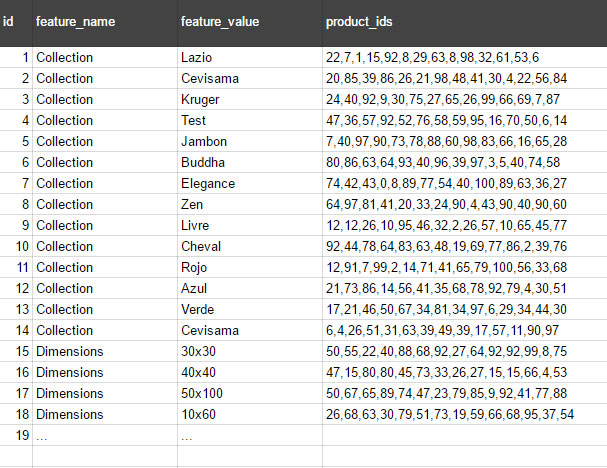
Task: Select row 16 Dimensions feature_name cell
Action: [x=105, y=372]
